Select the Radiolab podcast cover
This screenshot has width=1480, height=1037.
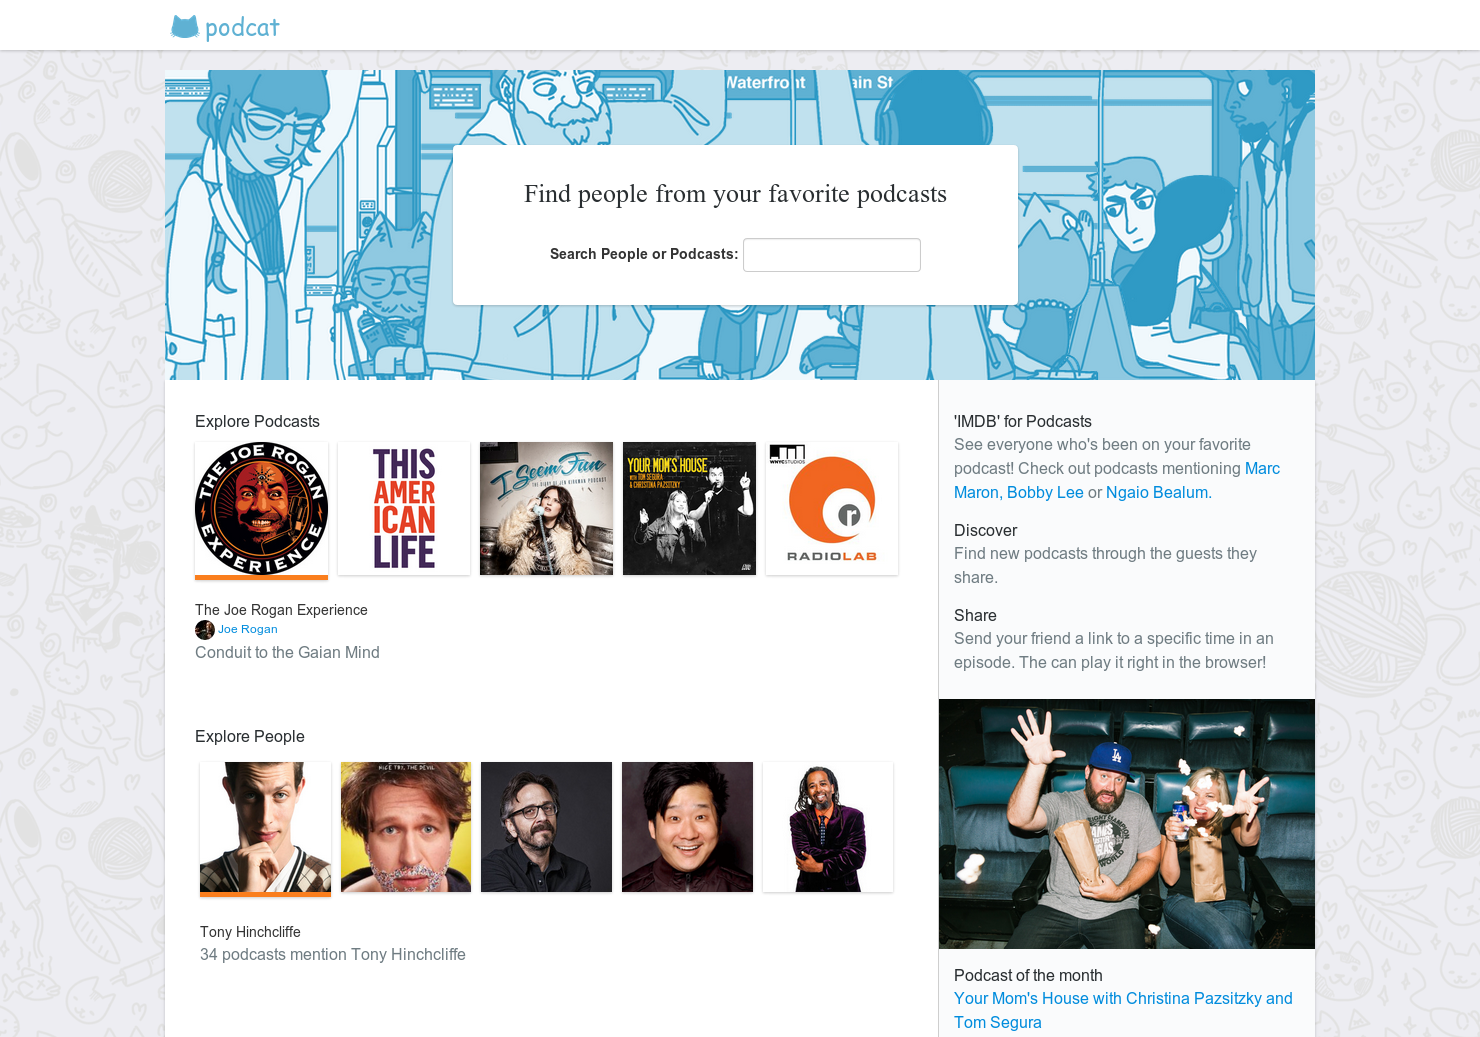832,509
